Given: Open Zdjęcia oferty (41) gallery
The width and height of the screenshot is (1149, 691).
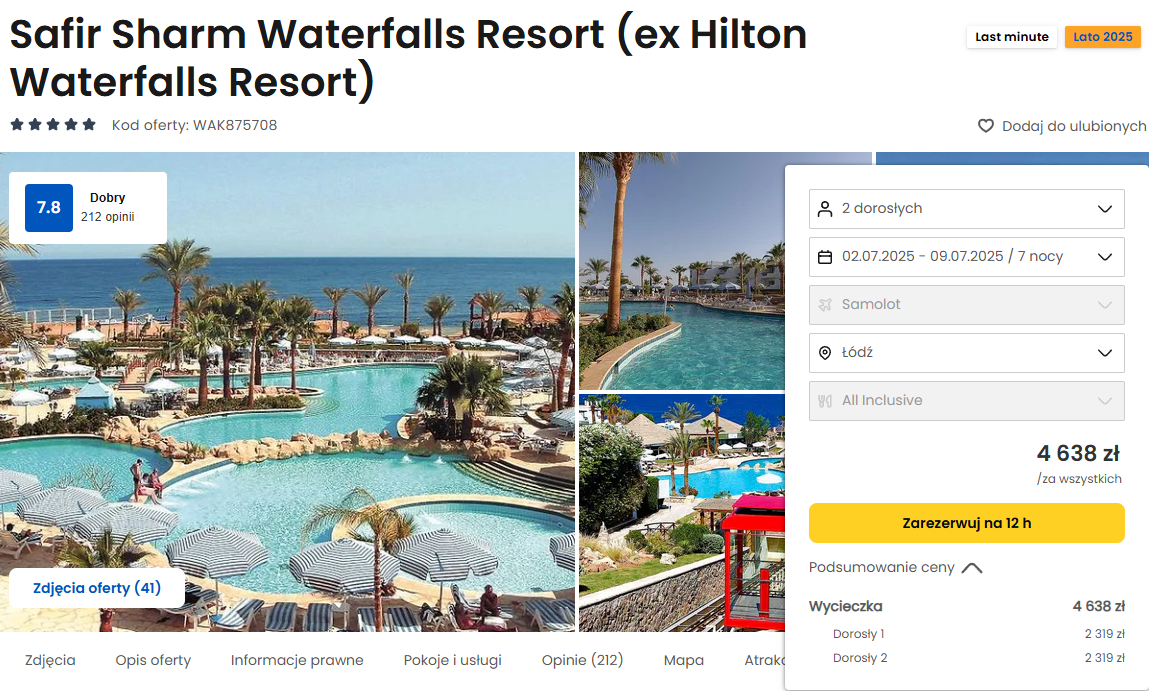Looking at the screenshot, I should click(x=97, y=588).
